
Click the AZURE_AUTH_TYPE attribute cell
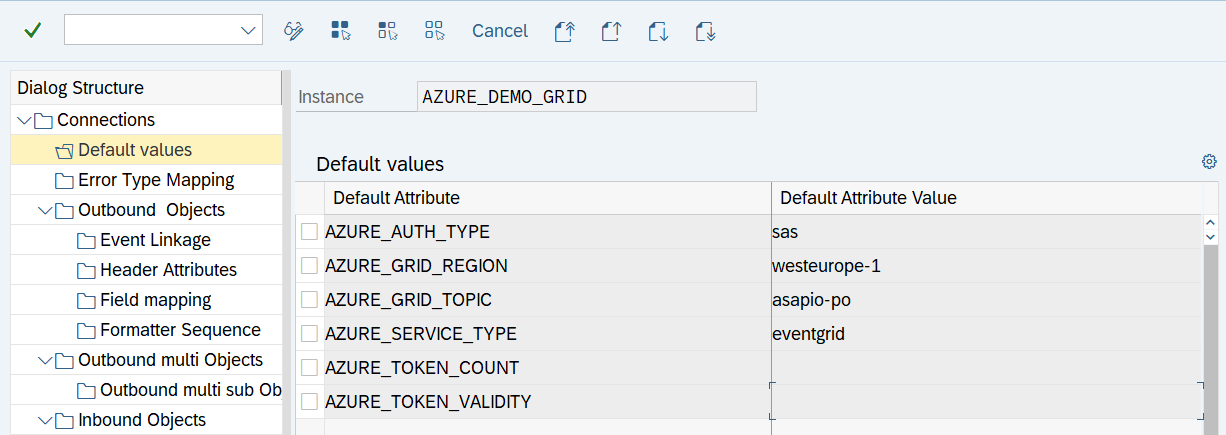click(x=548, y=232)
